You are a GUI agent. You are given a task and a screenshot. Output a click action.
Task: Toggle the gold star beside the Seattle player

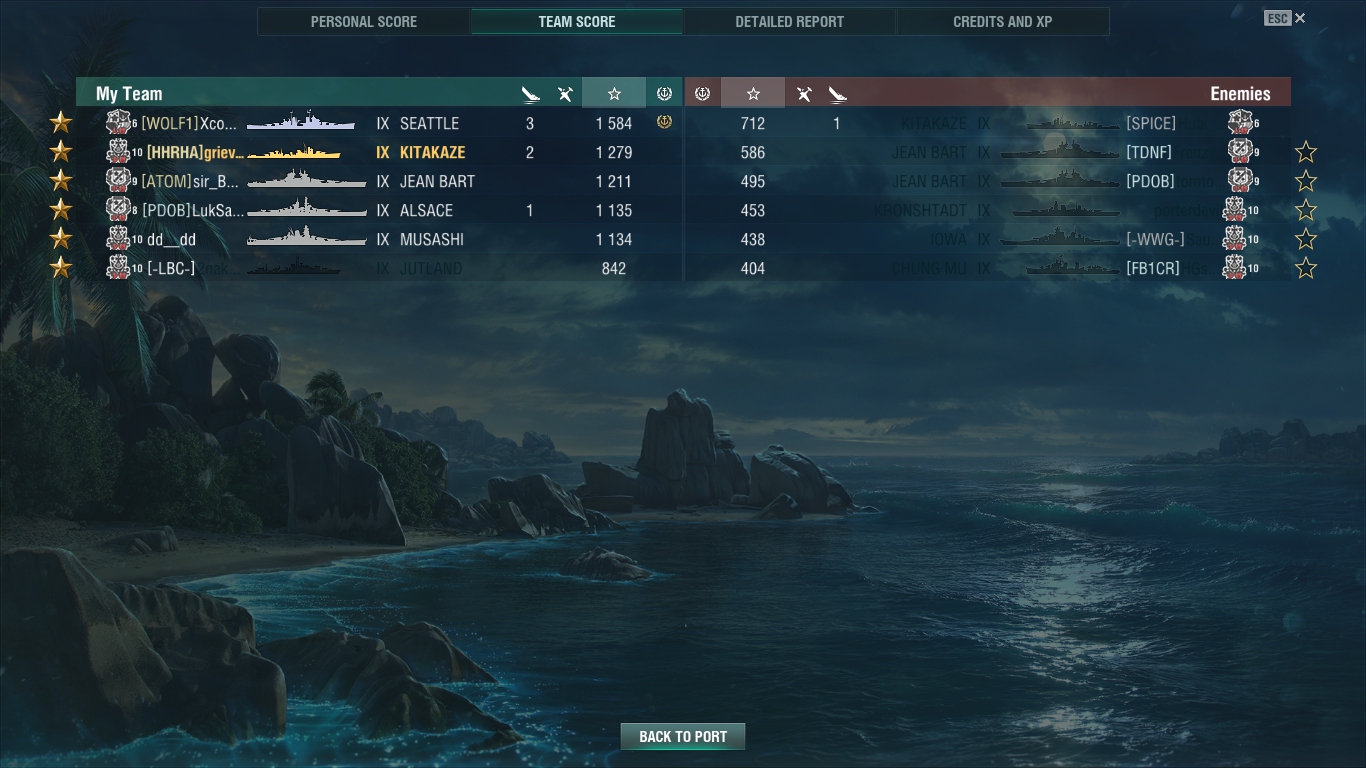point(61,122)
